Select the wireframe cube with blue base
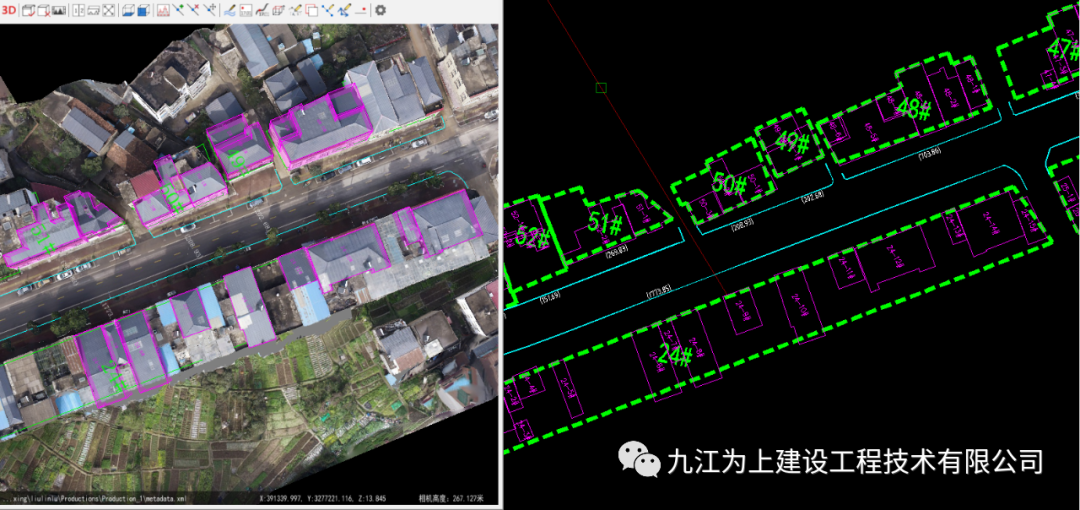The width and height of the screenshot is (1080, 510). point(128,10)
